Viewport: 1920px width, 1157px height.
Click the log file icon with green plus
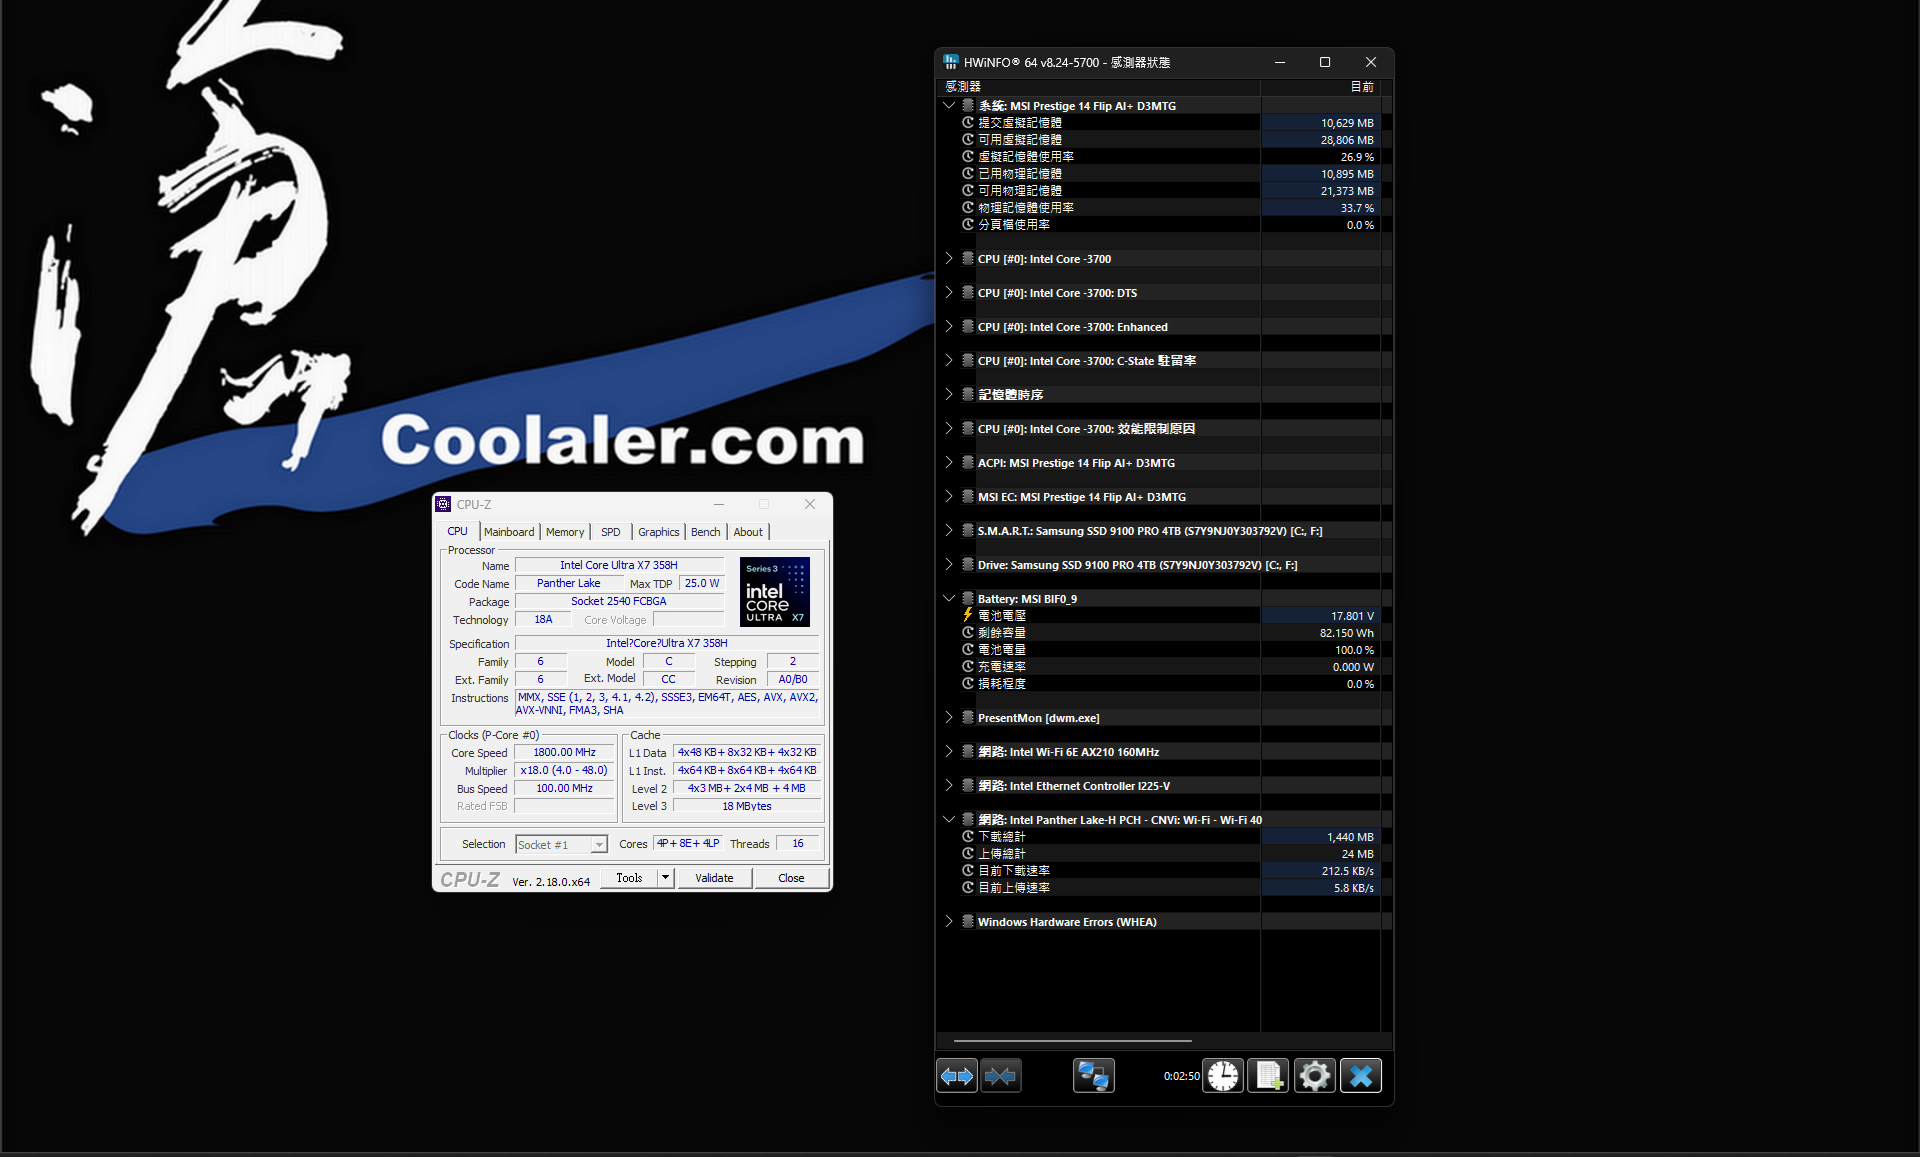tap(1268, 1076)
